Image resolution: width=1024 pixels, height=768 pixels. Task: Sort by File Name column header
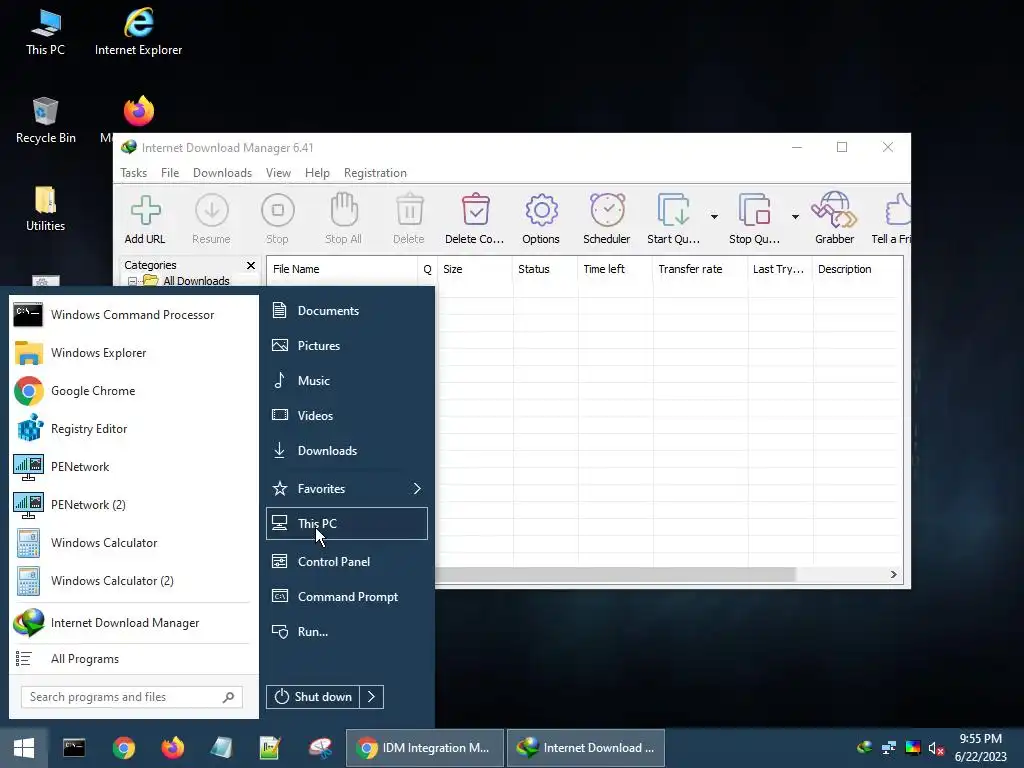(x=342, y=269)
